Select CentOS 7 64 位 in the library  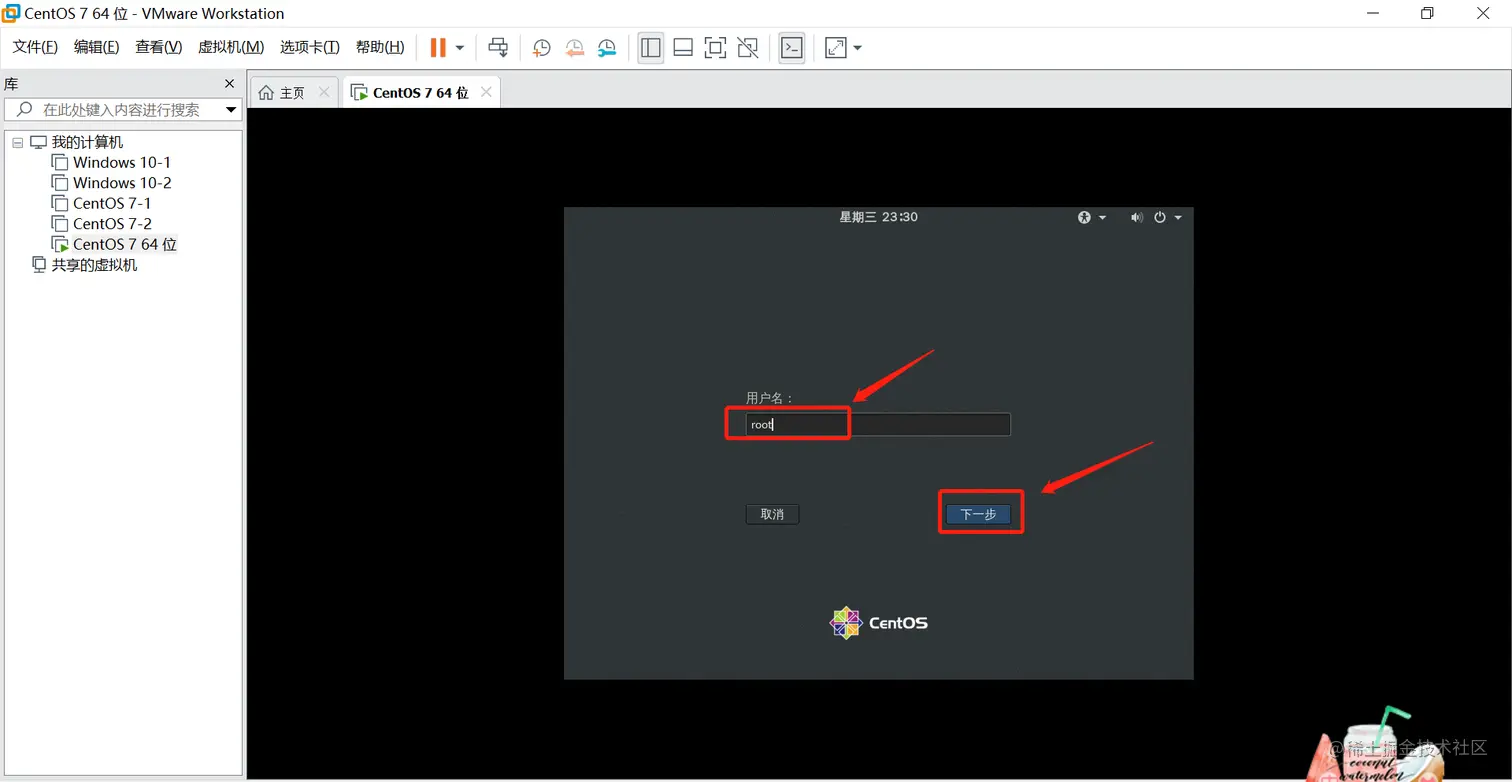click(x=124, y=244)
